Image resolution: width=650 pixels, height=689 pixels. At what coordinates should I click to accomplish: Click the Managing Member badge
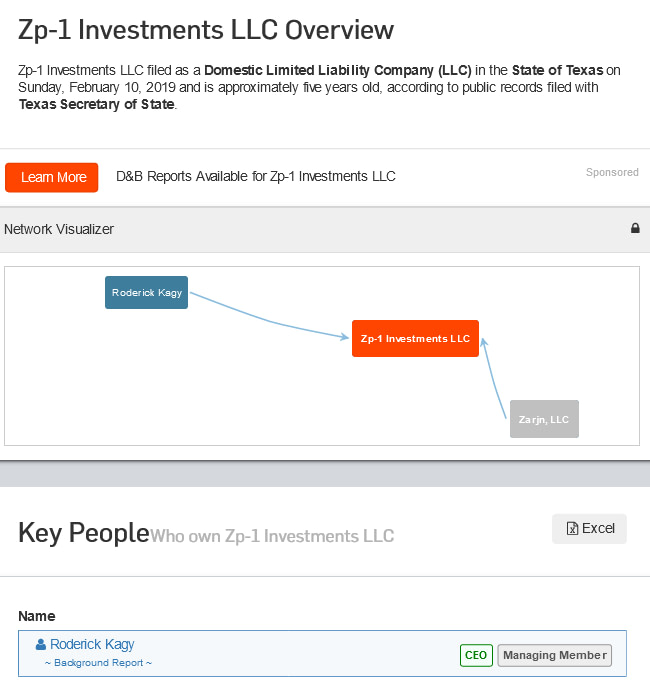[x=555, y=655]
